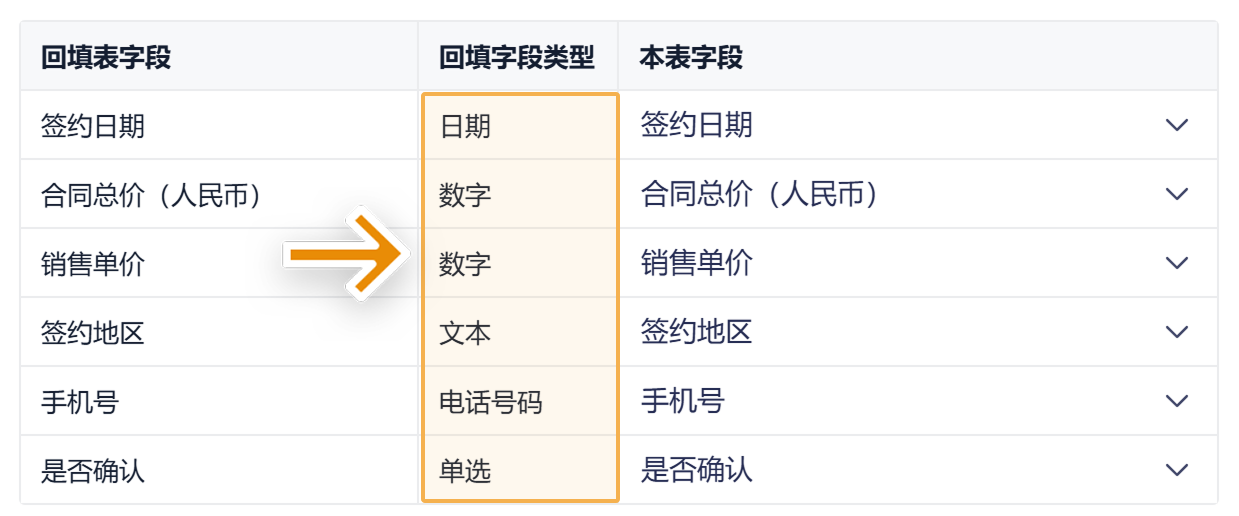Click the 是否确认 cell in left column
The width and height of the screenshot is (1239, 516).
click(x=219, y=470)
